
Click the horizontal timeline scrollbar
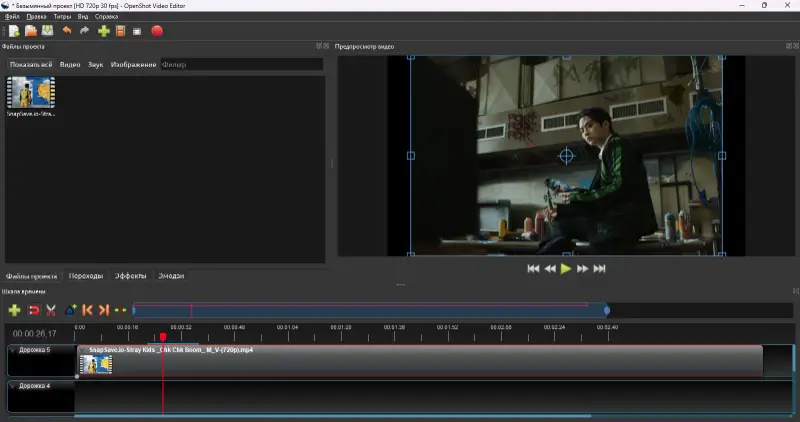333,416
